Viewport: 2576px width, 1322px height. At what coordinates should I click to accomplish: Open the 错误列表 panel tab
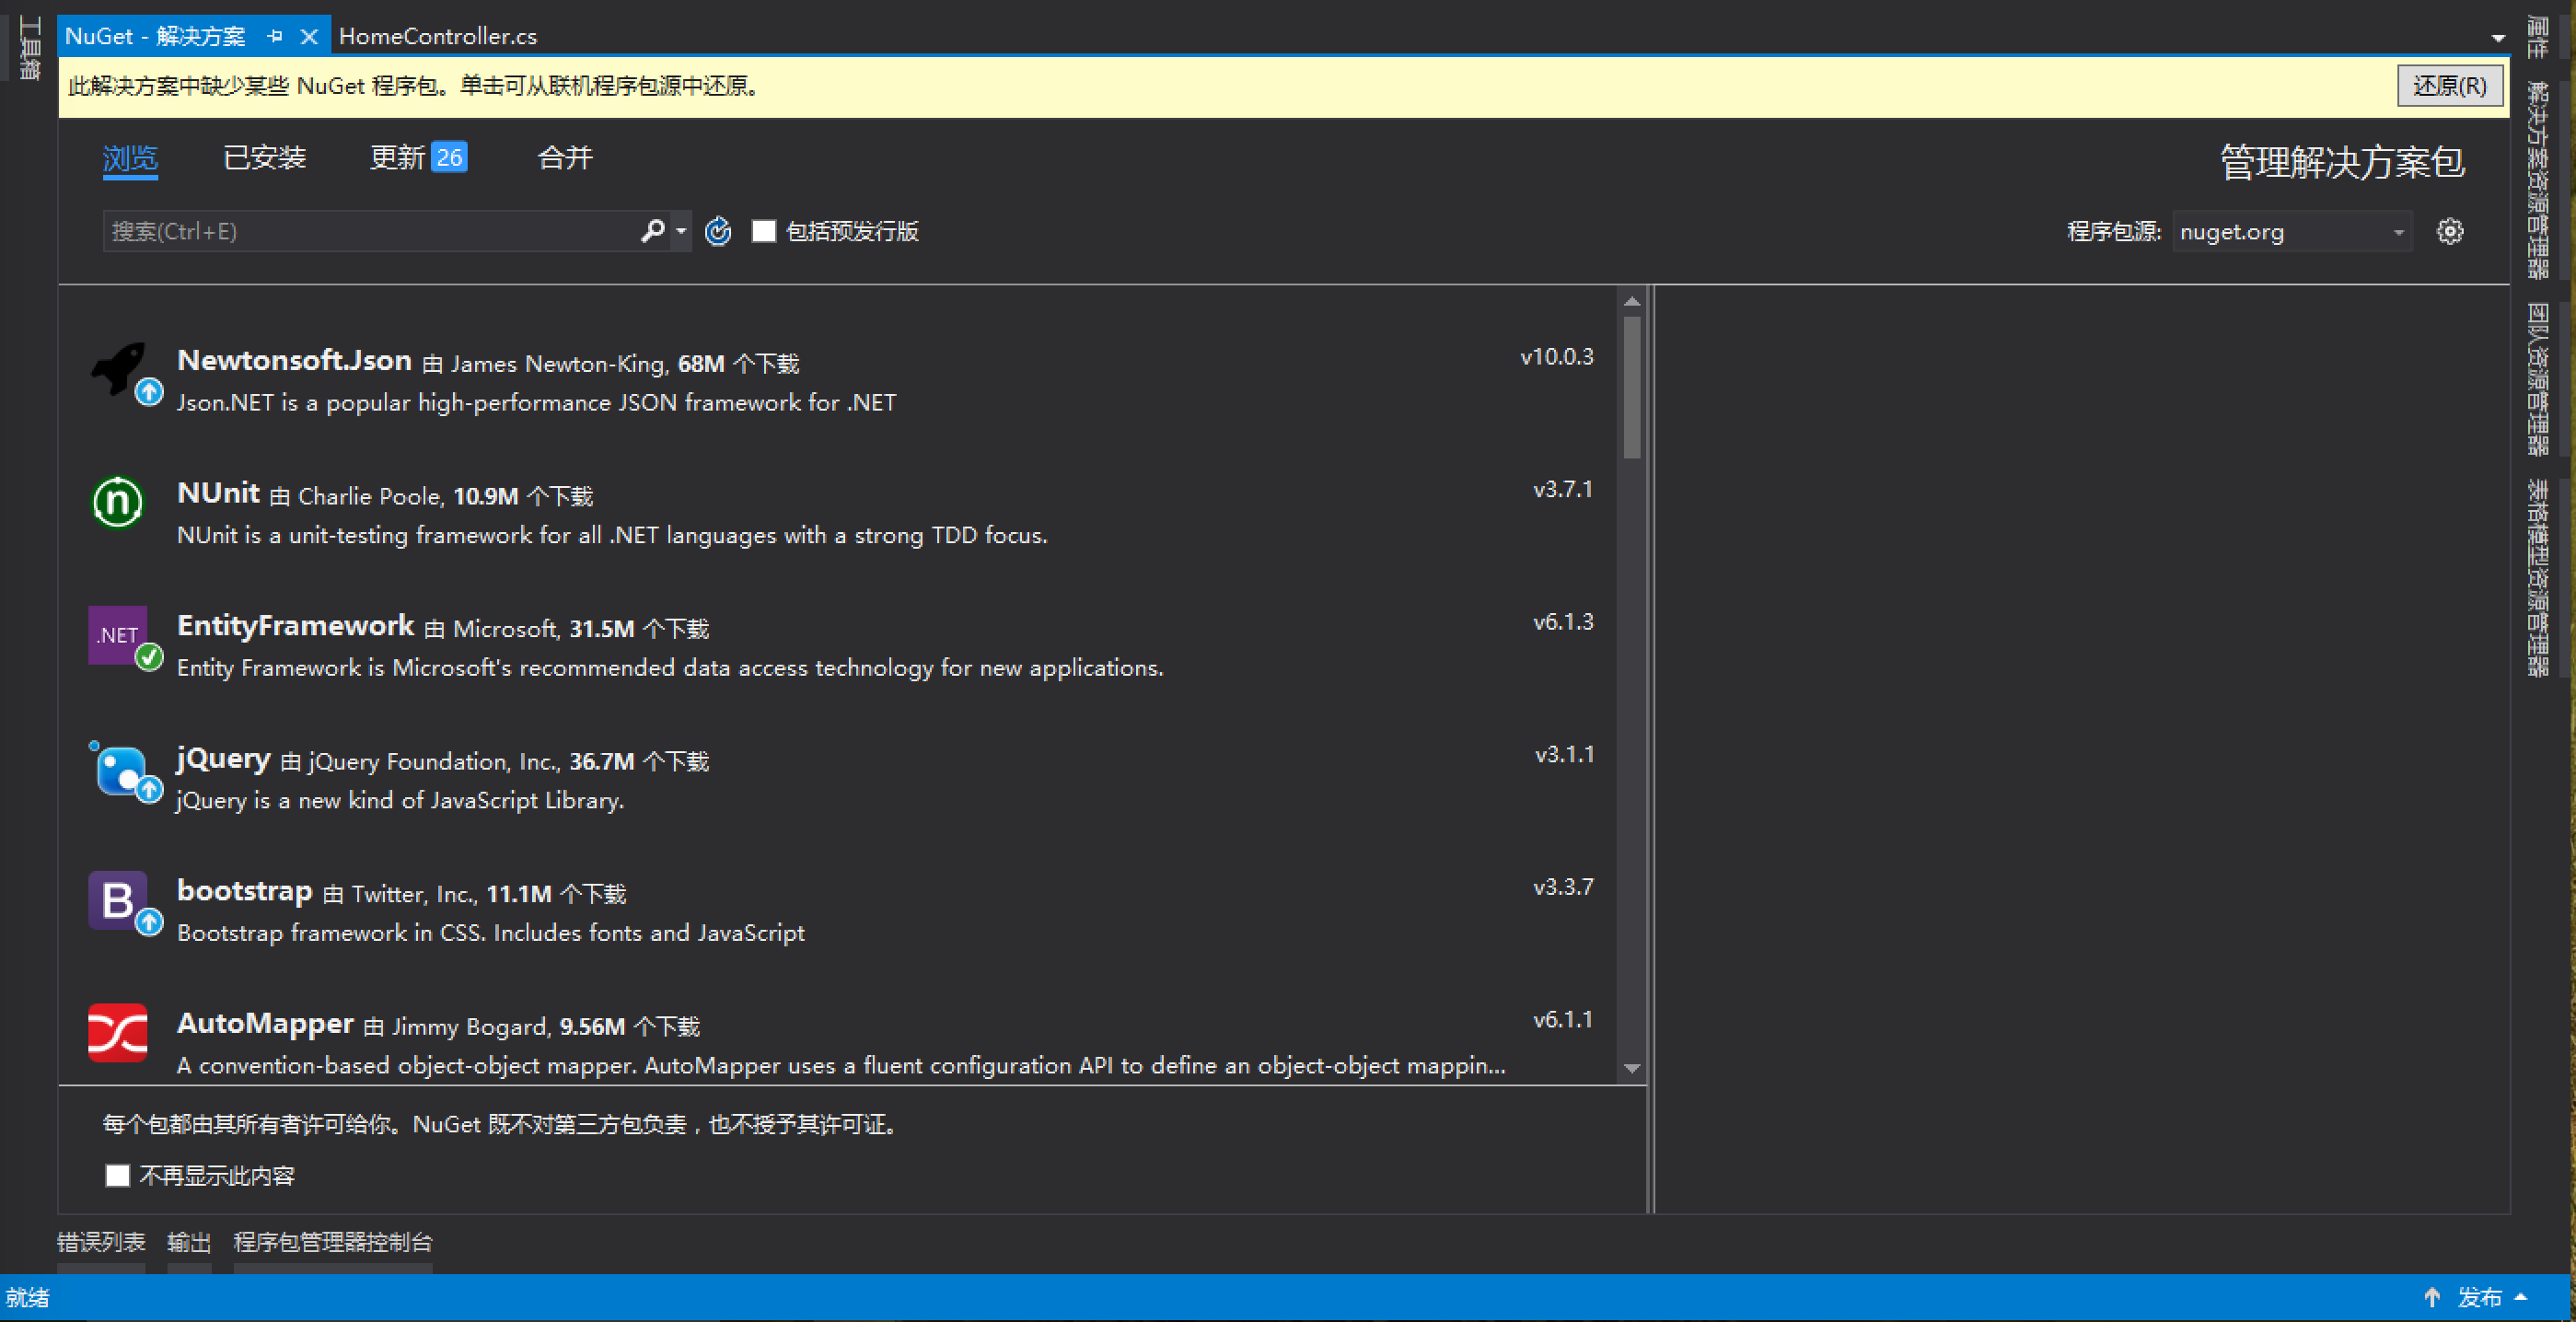pyautogui.click(x=101, y=1243)
